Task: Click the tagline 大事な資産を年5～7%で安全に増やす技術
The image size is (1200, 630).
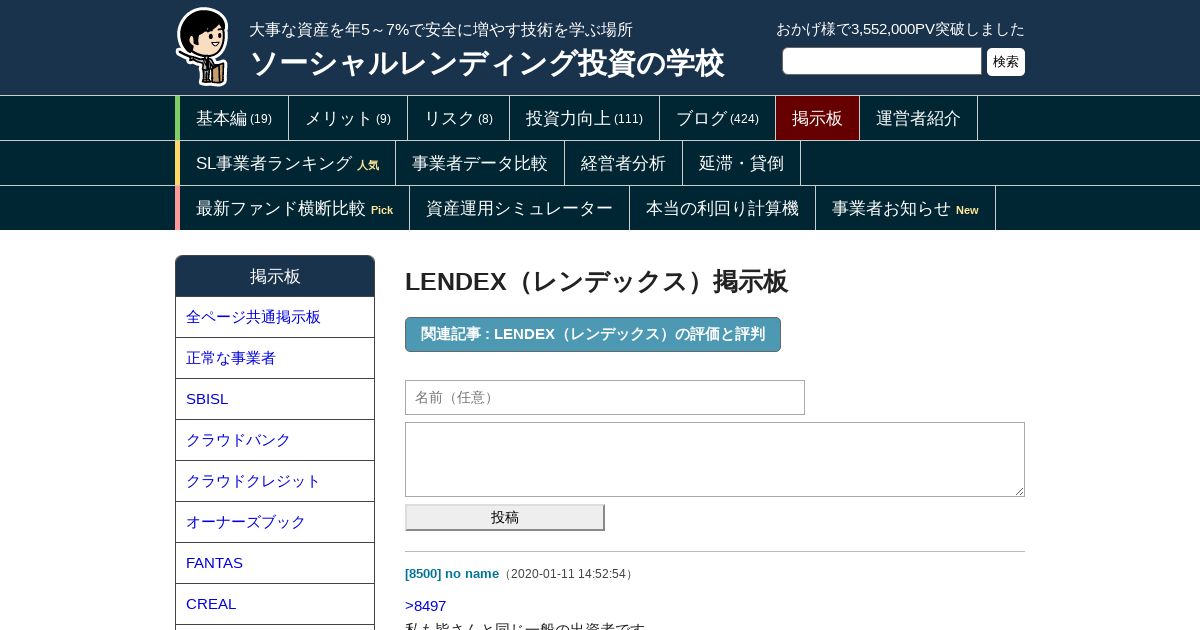Action: tap(441, 29)
